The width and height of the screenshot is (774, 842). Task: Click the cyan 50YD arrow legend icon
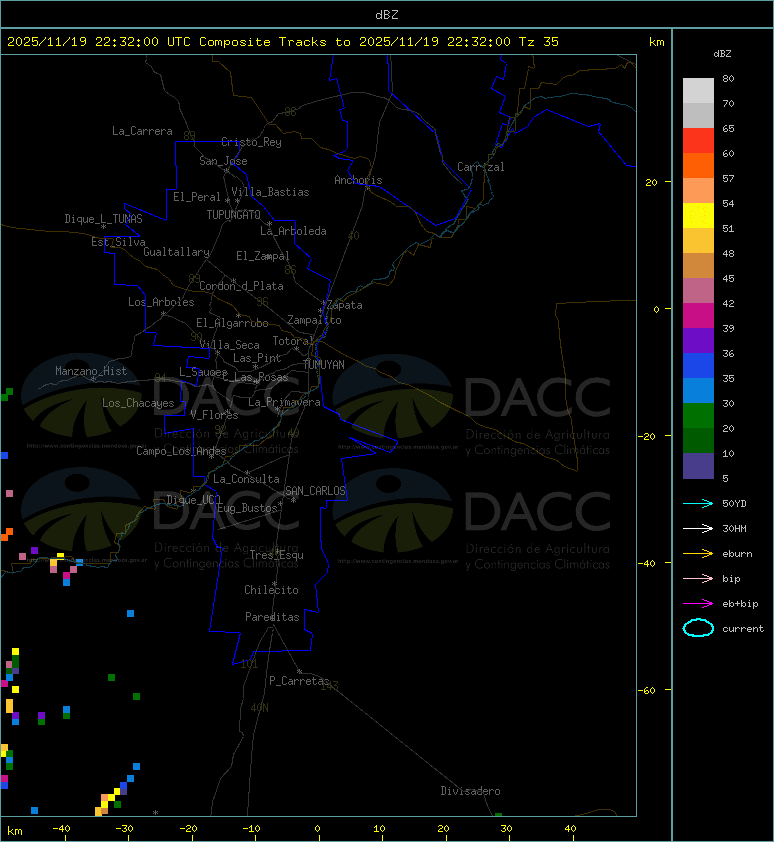tap(698, 504)
